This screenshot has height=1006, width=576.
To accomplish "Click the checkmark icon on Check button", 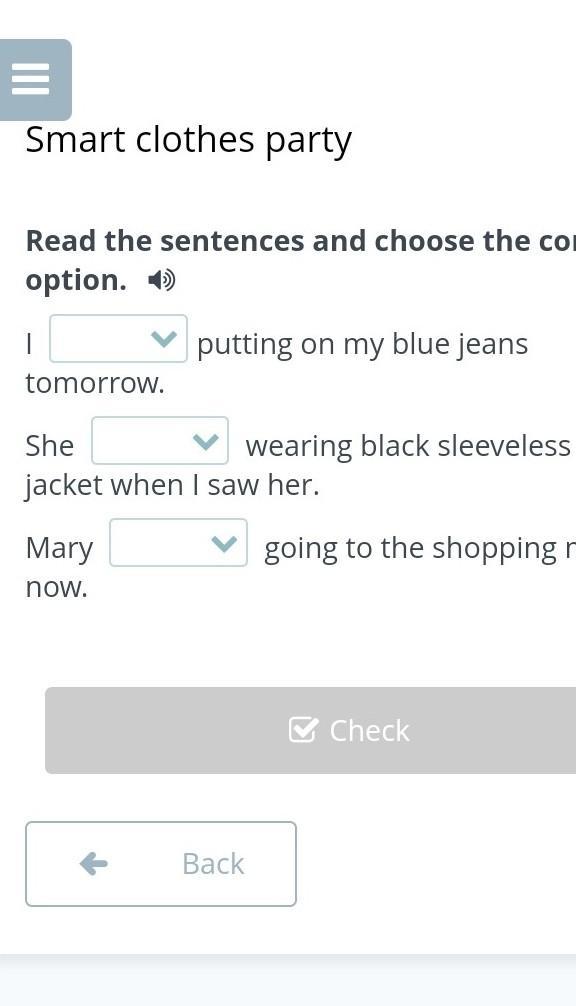I will click(x=303, y=729).
